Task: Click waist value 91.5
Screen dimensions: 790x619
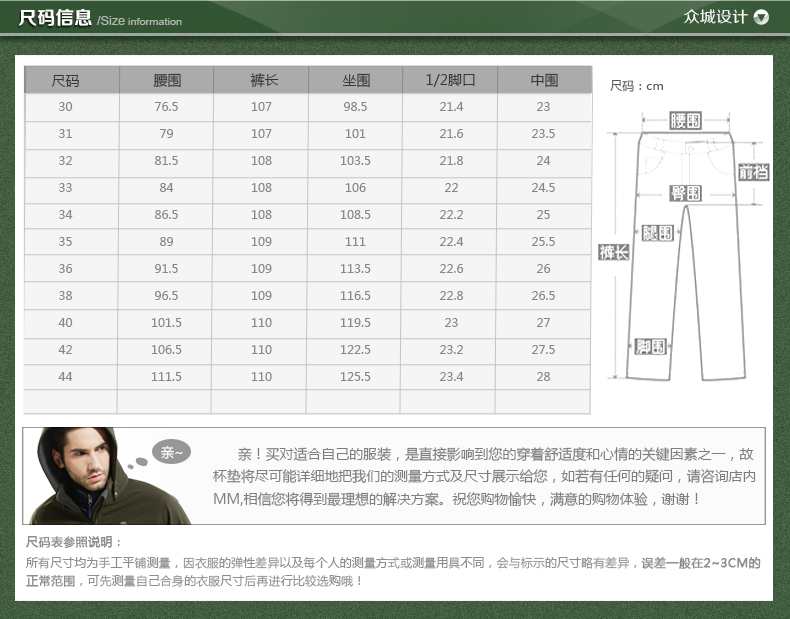Action: coord(166,268)
